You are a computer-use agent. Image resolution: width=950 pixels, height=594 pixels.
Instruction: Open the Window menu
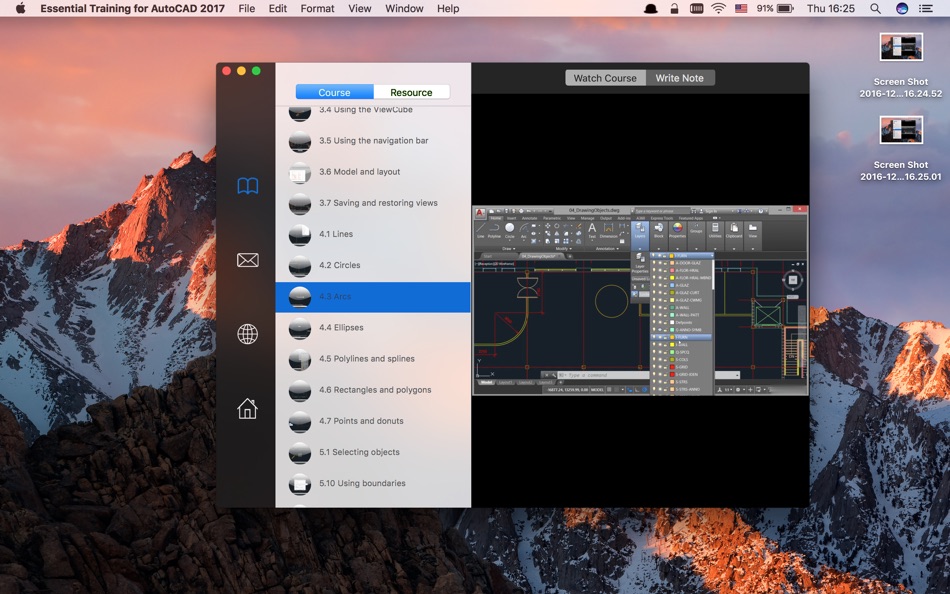(404, 8)
